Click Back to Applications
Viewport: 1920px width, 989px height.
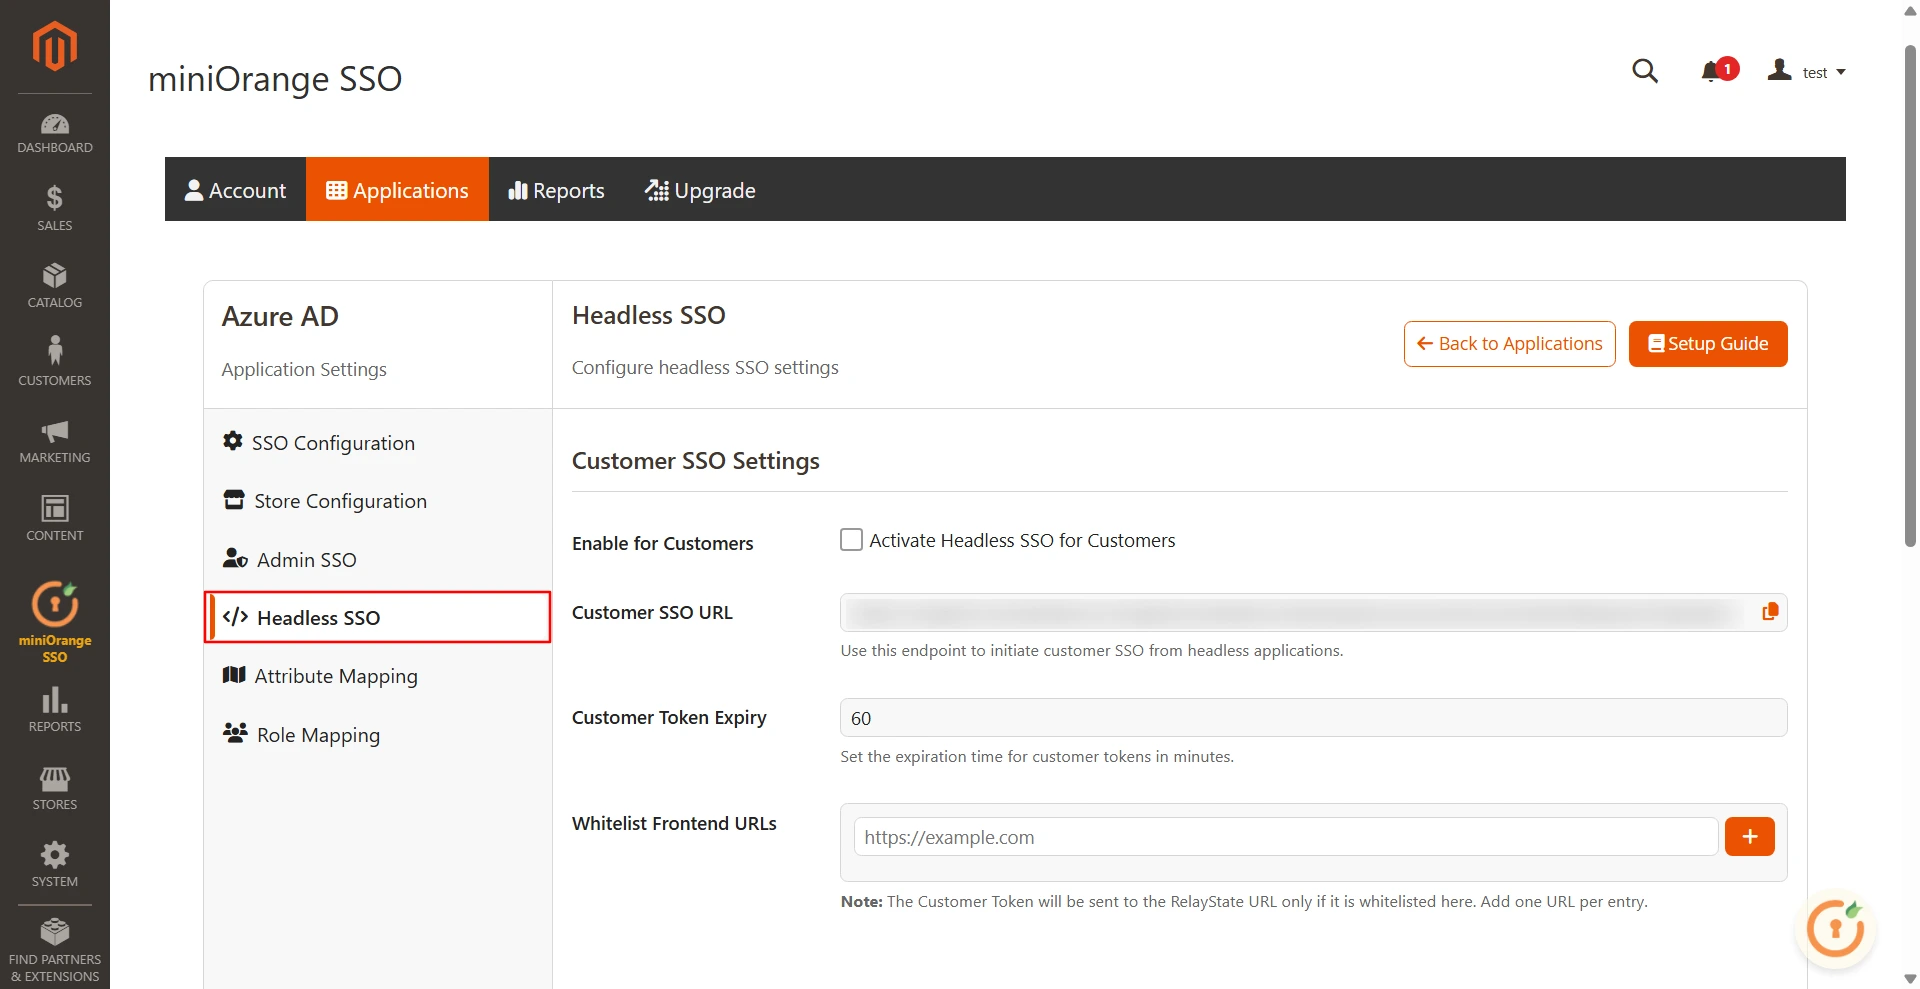1509,343
